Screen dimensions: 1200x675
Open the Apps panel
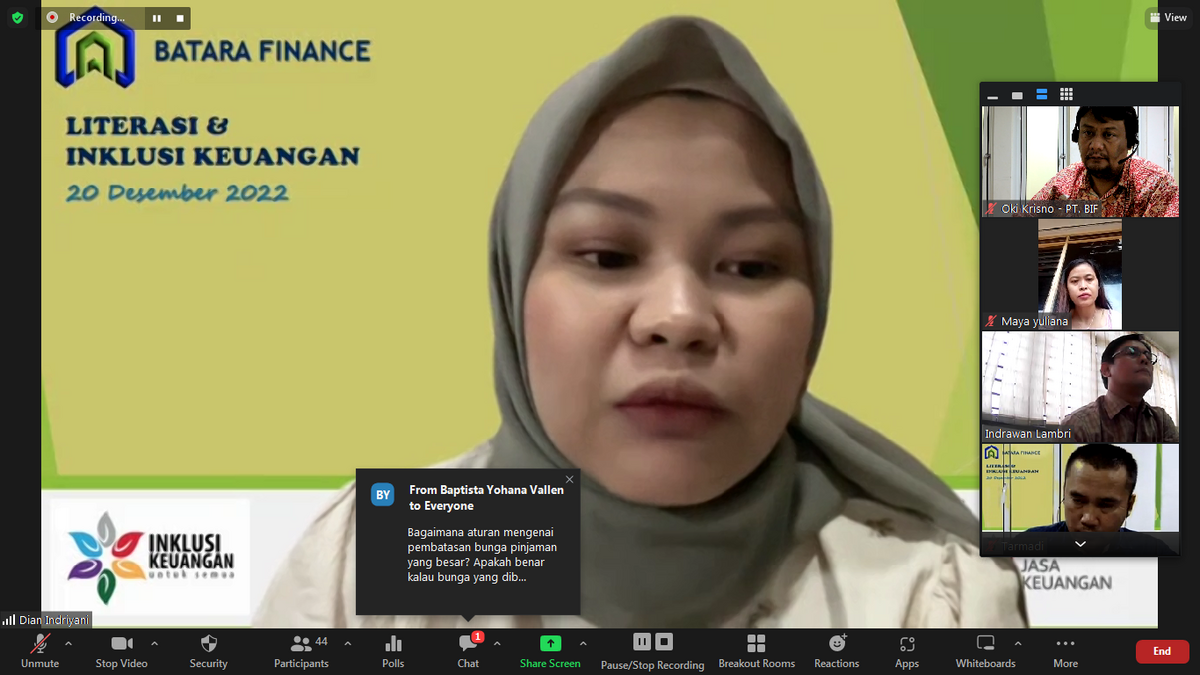click(906, 651)
